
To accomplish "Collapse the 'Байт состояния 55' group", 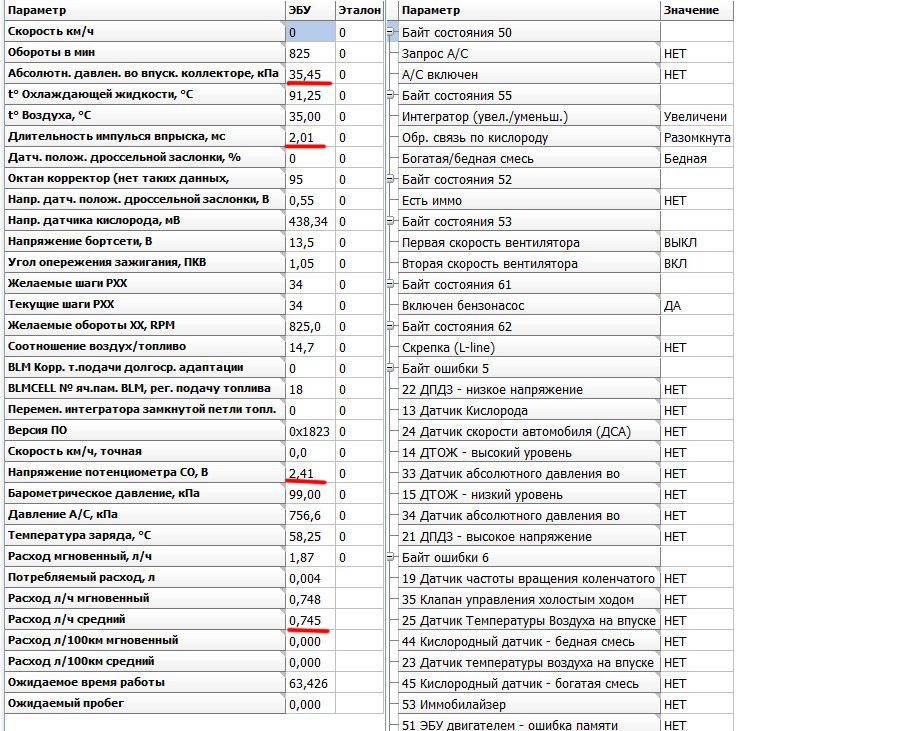I will 391,95.
